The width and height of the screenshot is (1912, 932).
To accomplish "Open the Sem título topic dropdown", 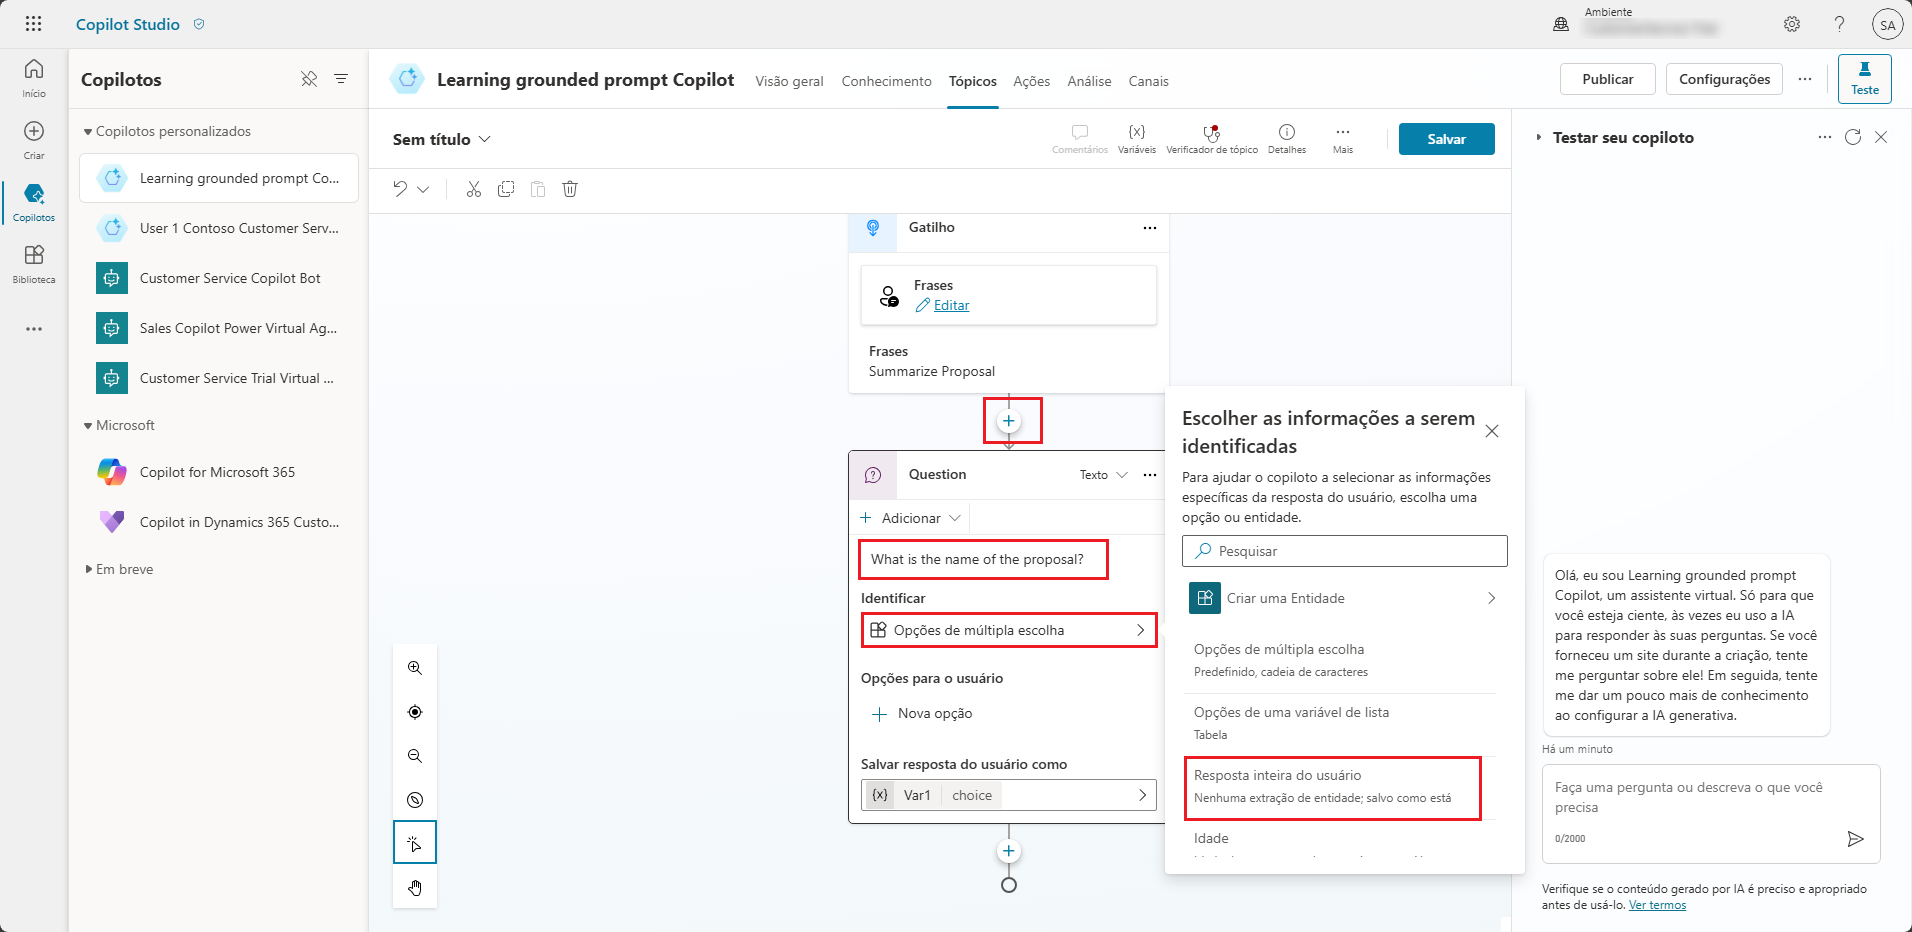I will point(442,139).
